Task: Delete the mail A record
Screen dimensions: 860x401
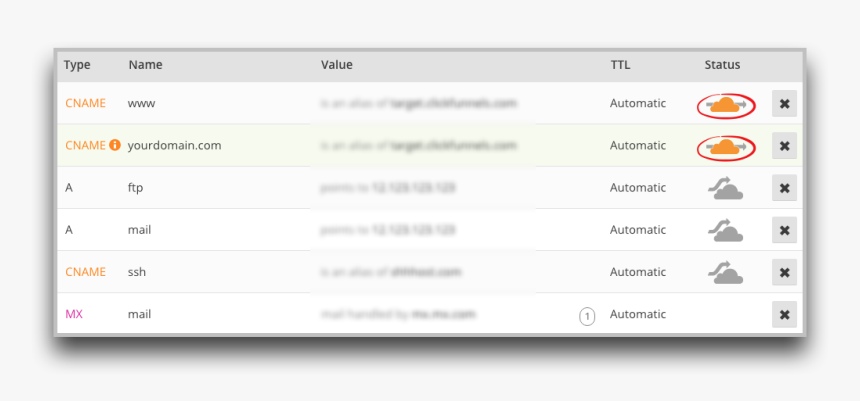Action: click(x=784, y=231)
